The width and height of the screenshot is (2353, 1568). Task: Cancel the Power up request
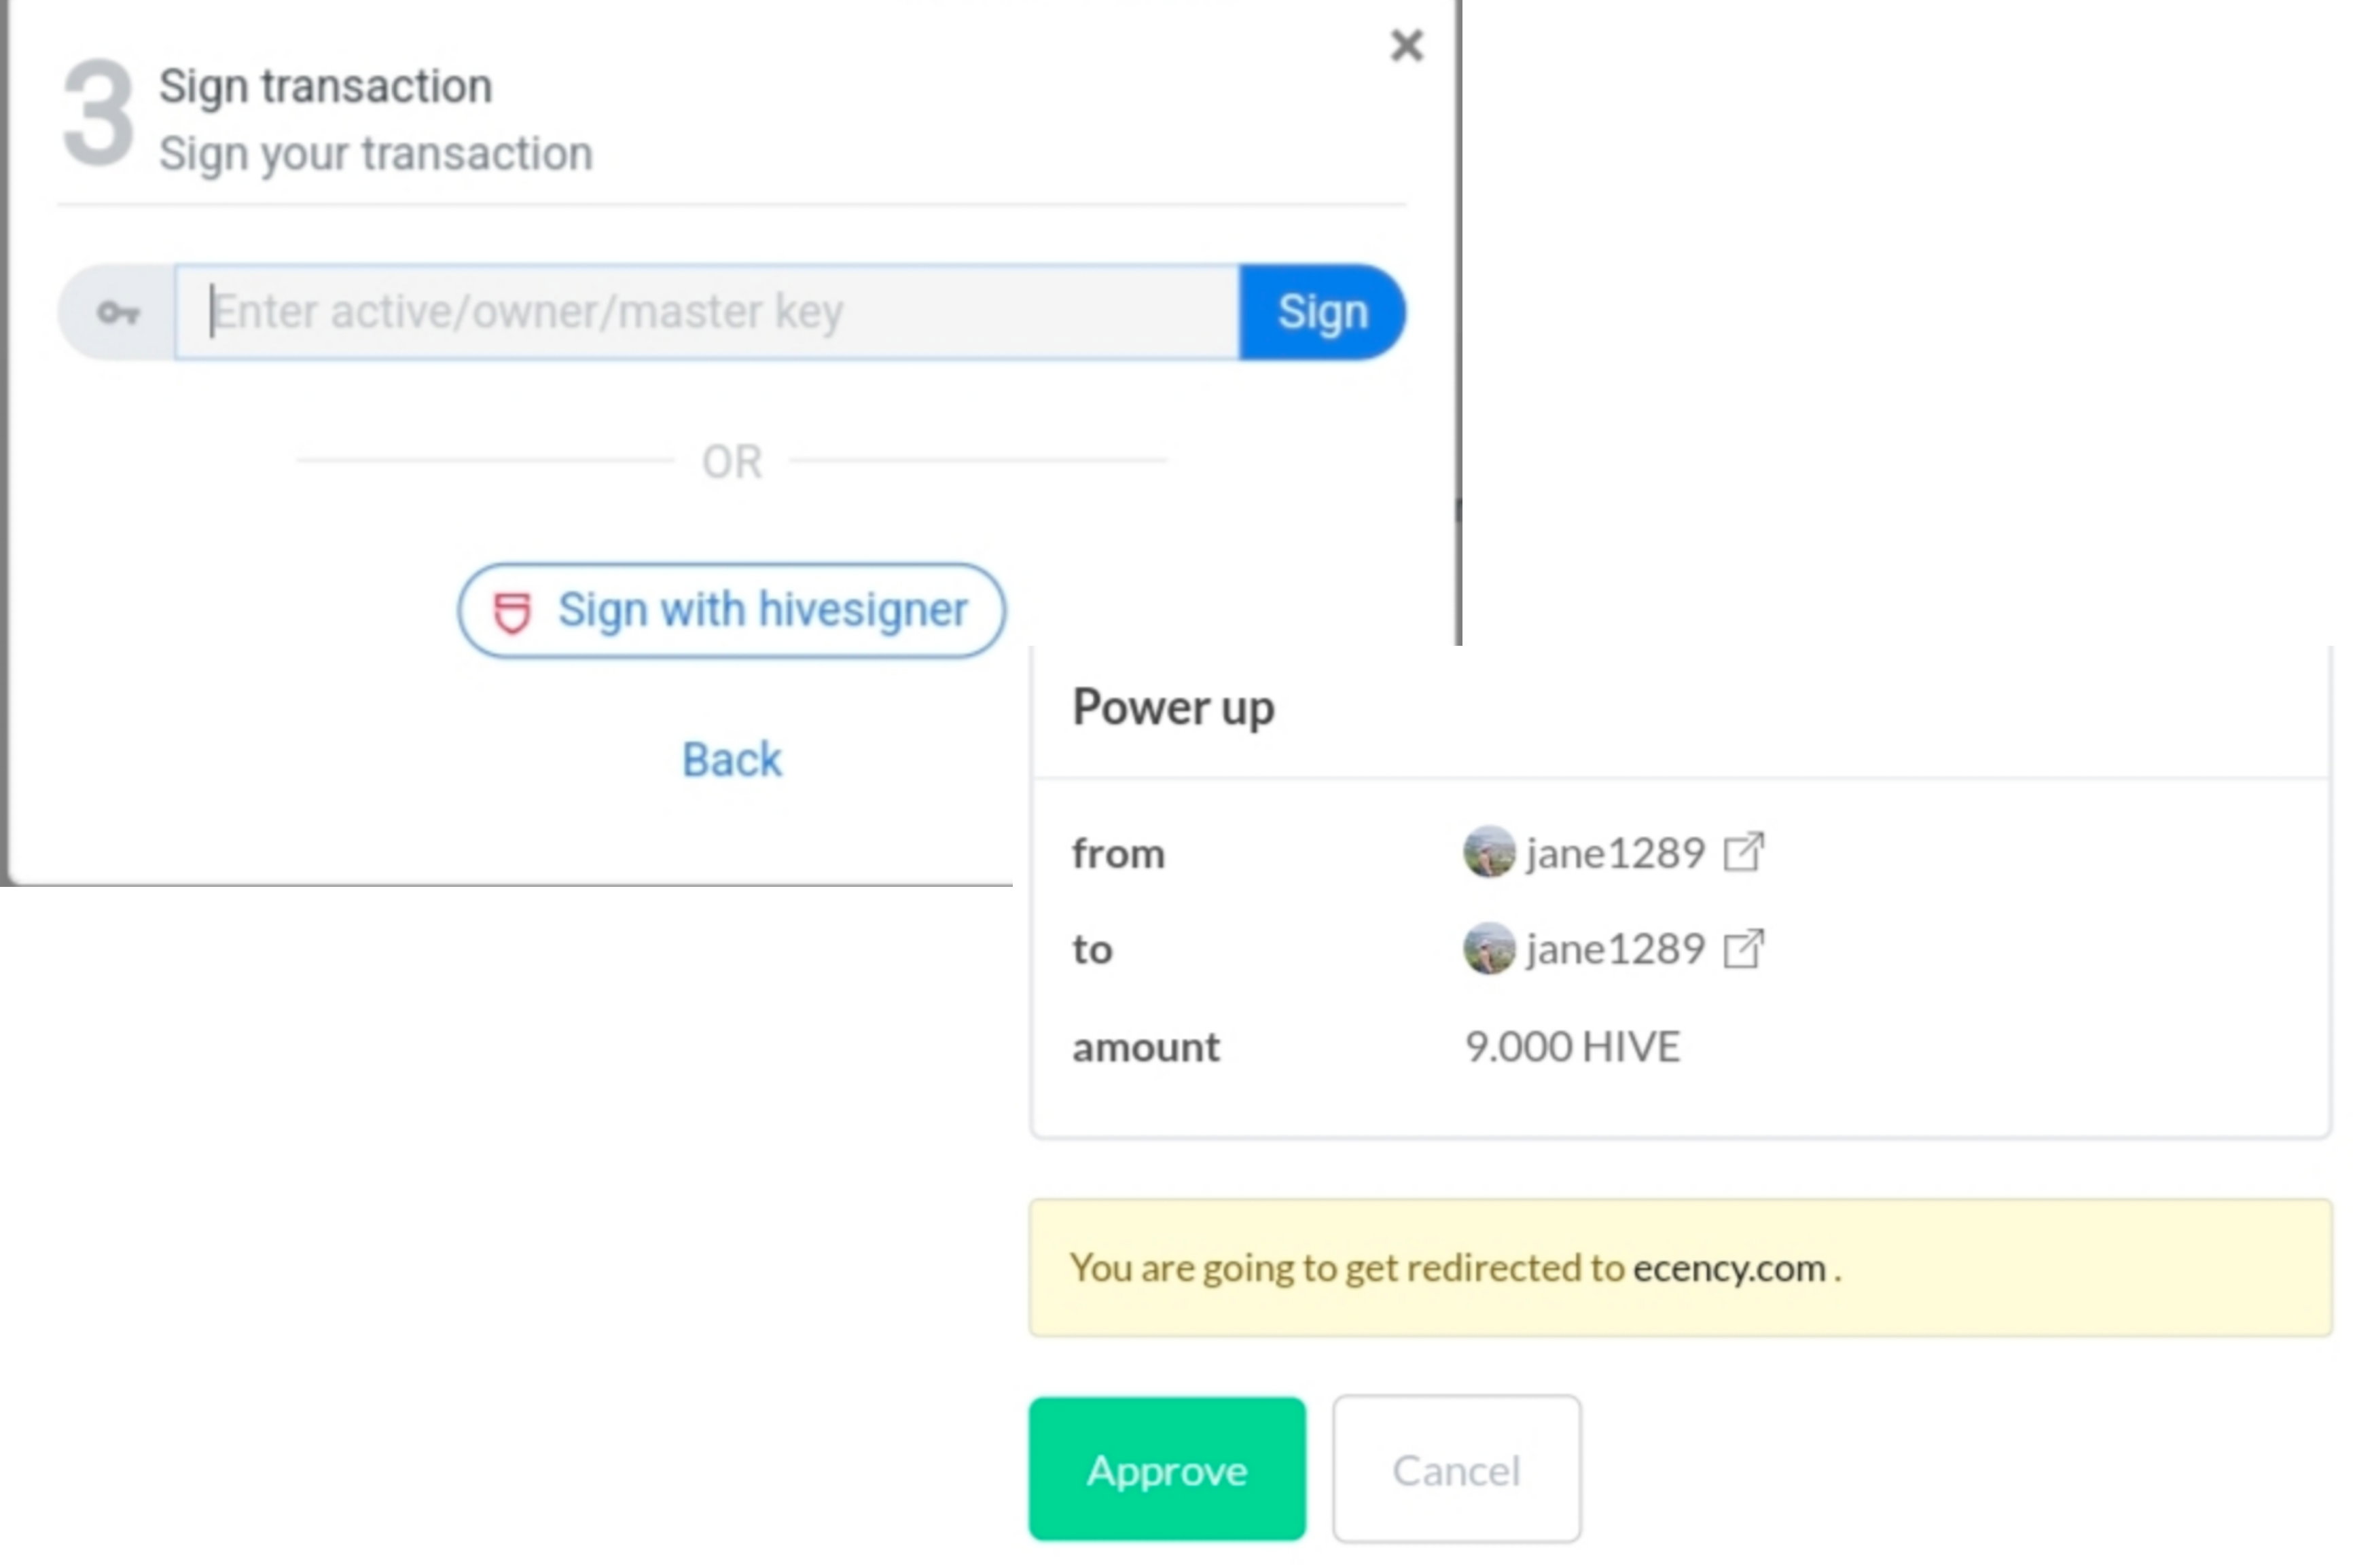(x=1456, y=1469)
